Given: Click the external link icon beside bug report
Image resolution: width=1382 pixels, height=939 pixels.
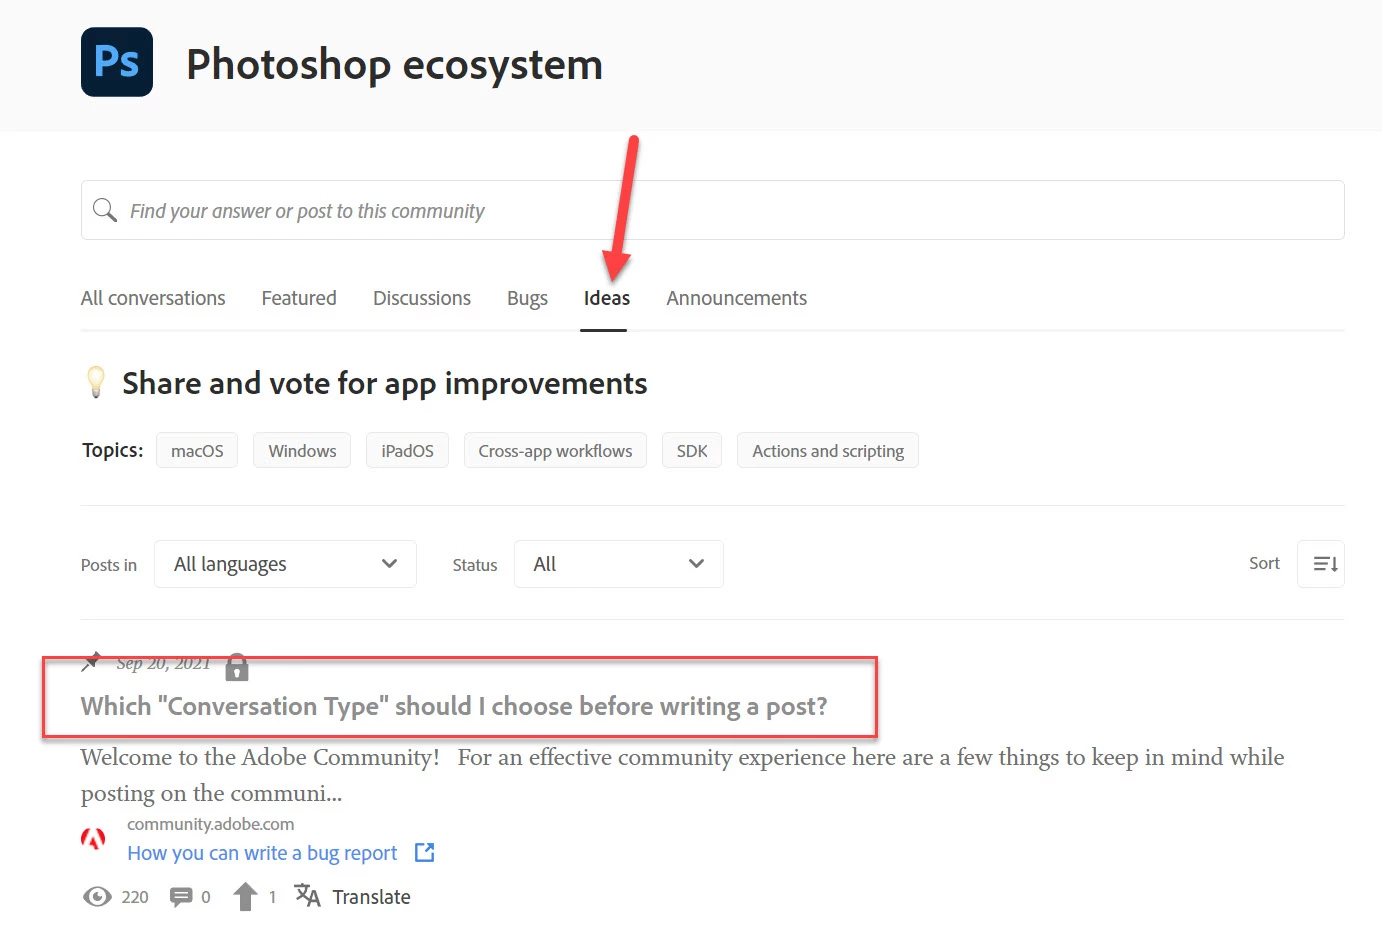Looking at the screenshot, I should (x=425, y=852).
